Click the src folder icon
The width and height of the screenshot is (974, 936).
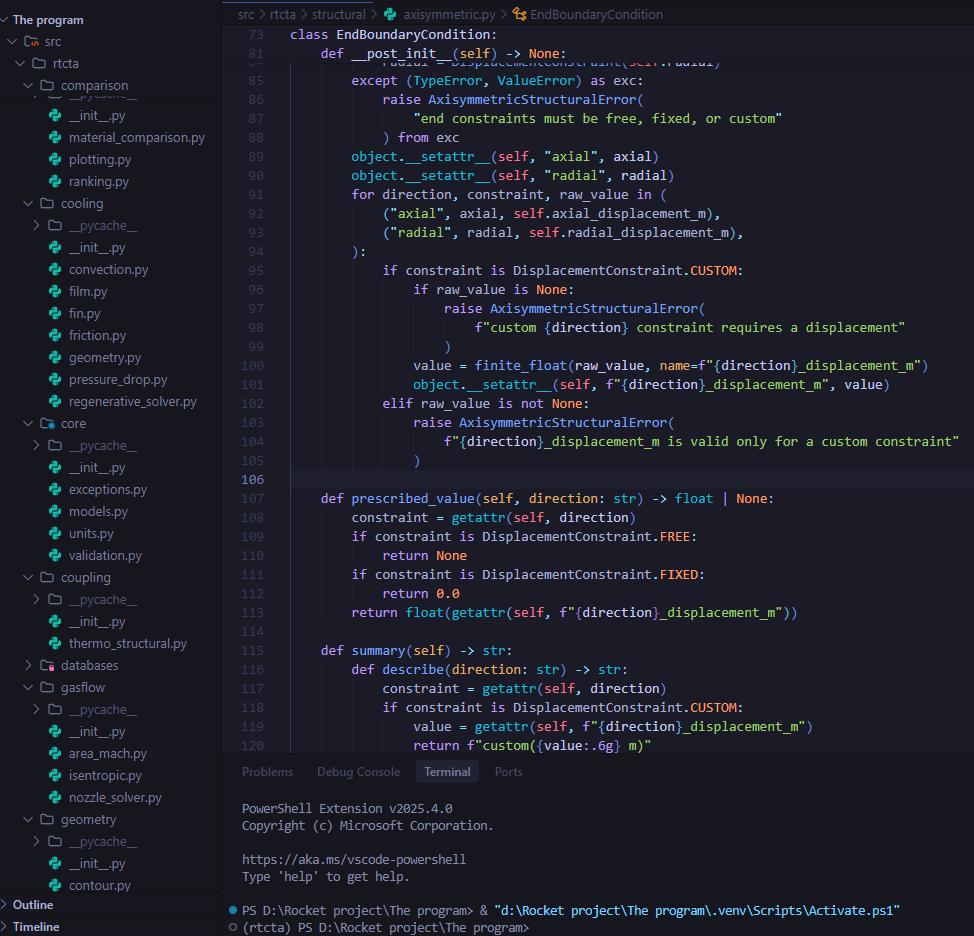click(31, 42)
